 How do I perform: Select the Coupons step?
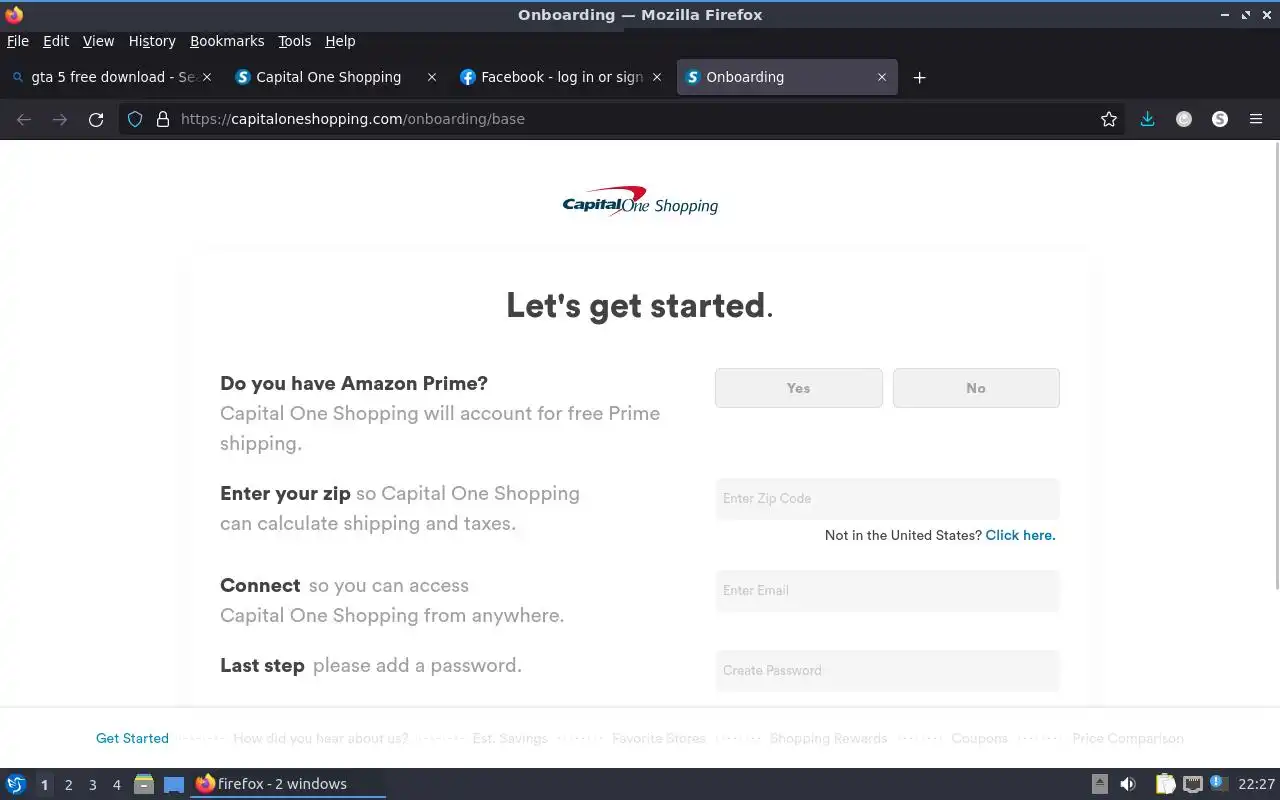979,738
